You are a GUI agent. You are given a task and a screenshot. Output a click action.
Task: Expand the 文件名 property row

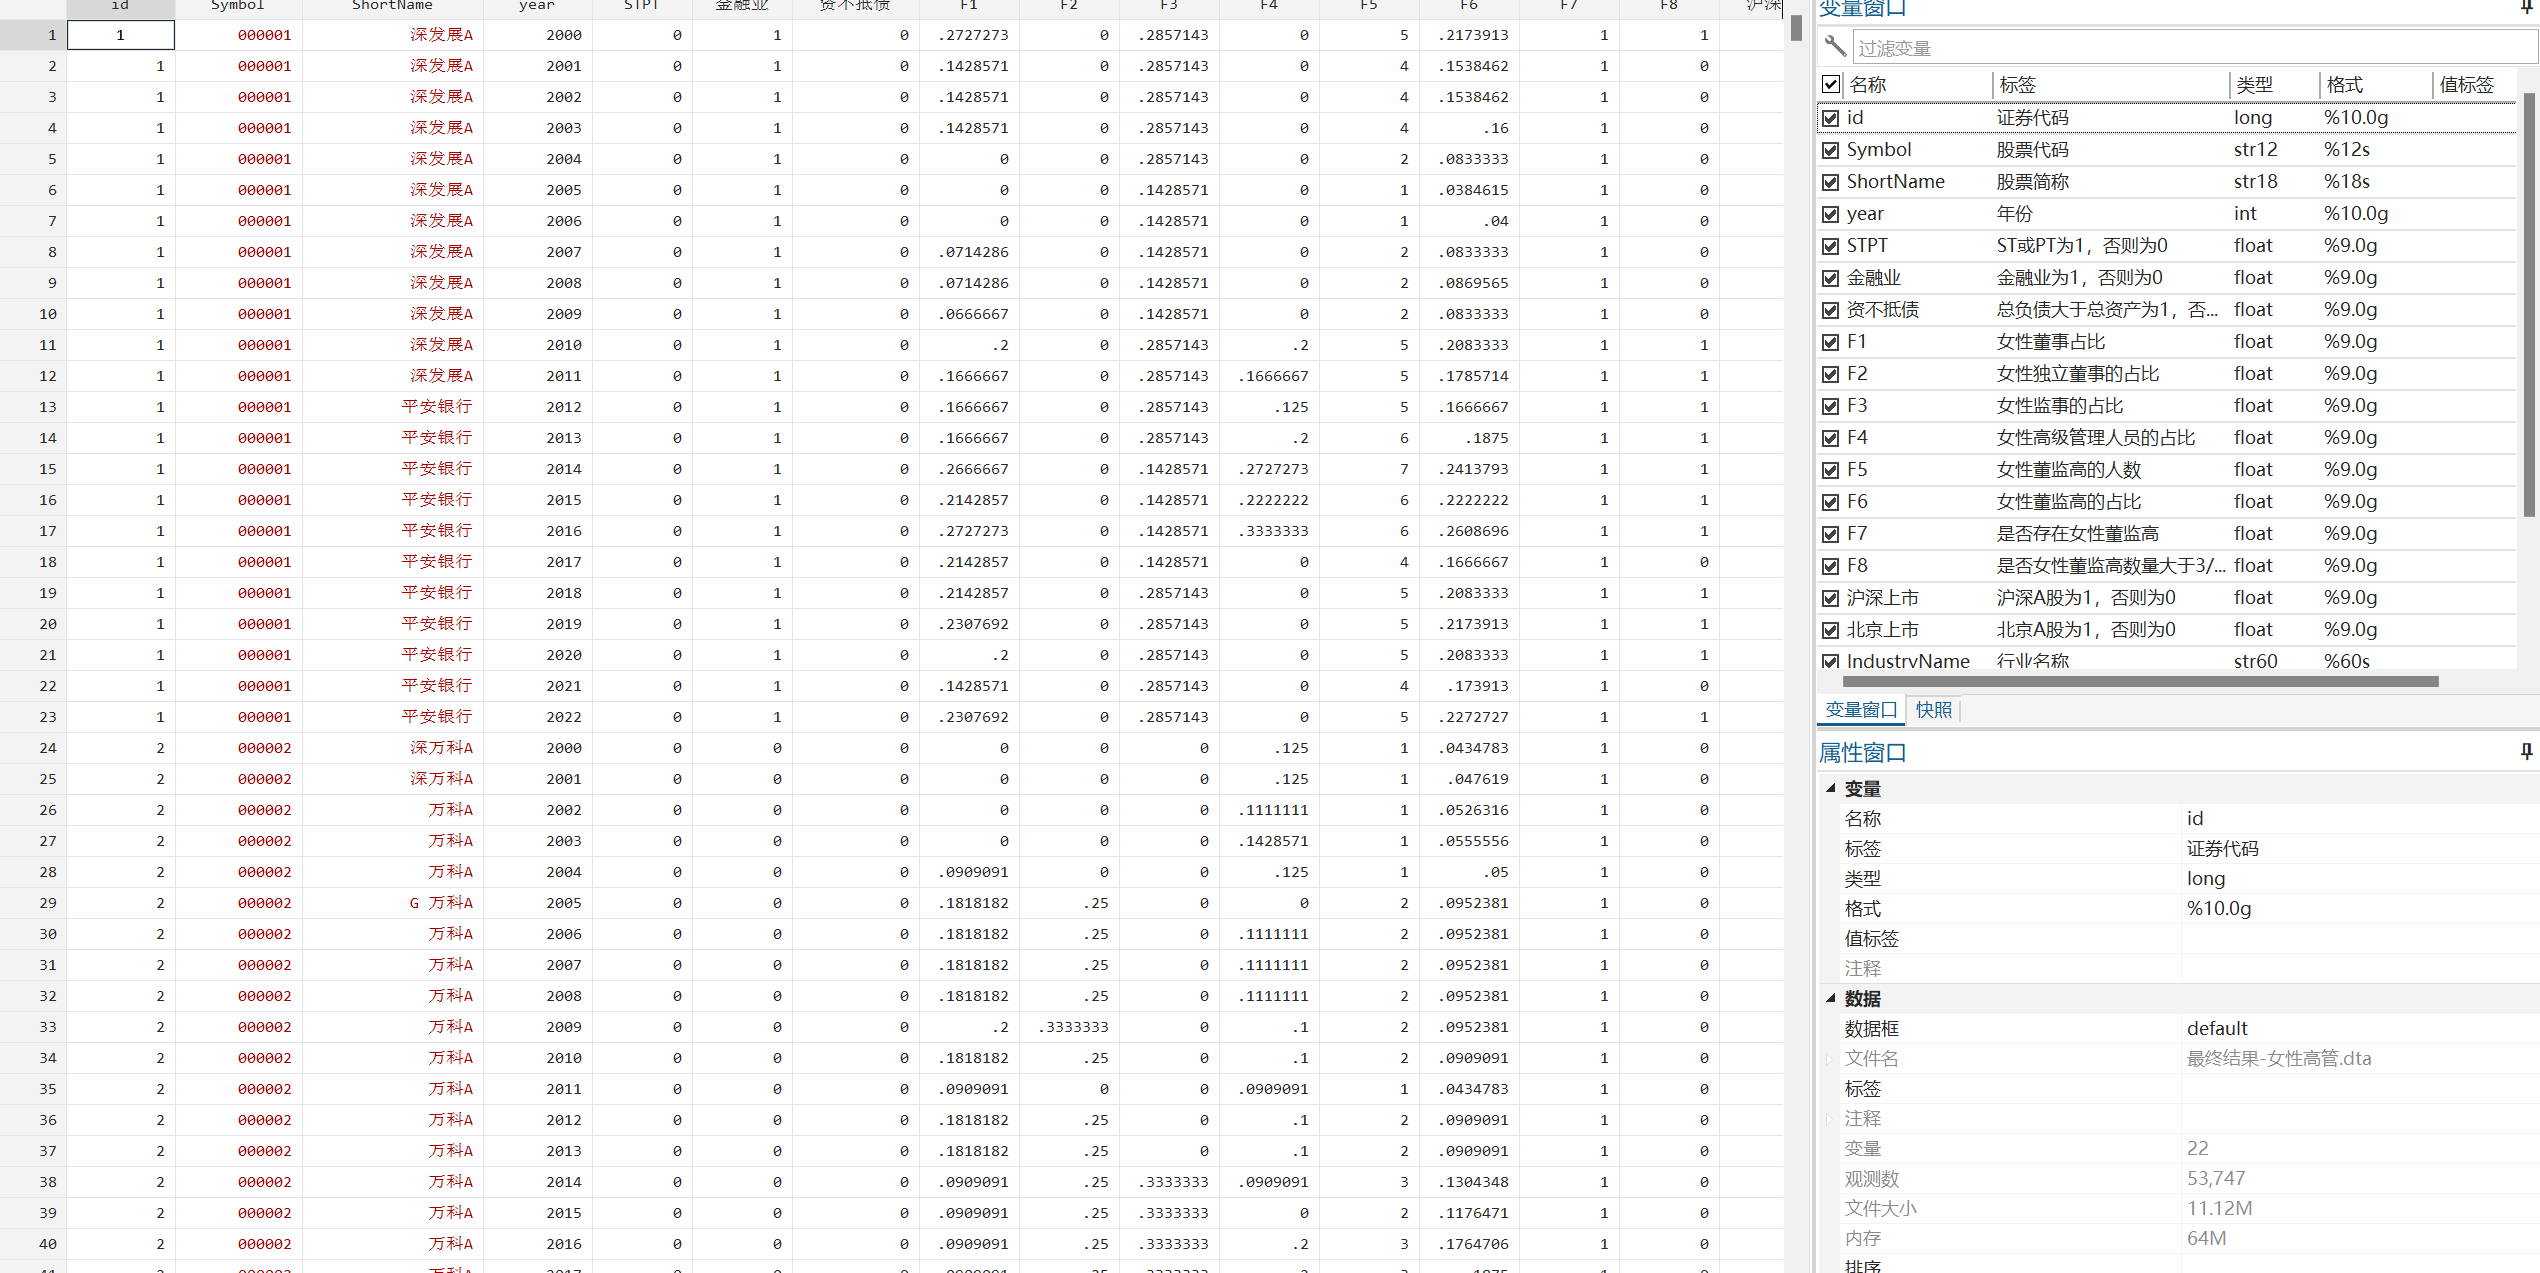tap(1830, 1058)
